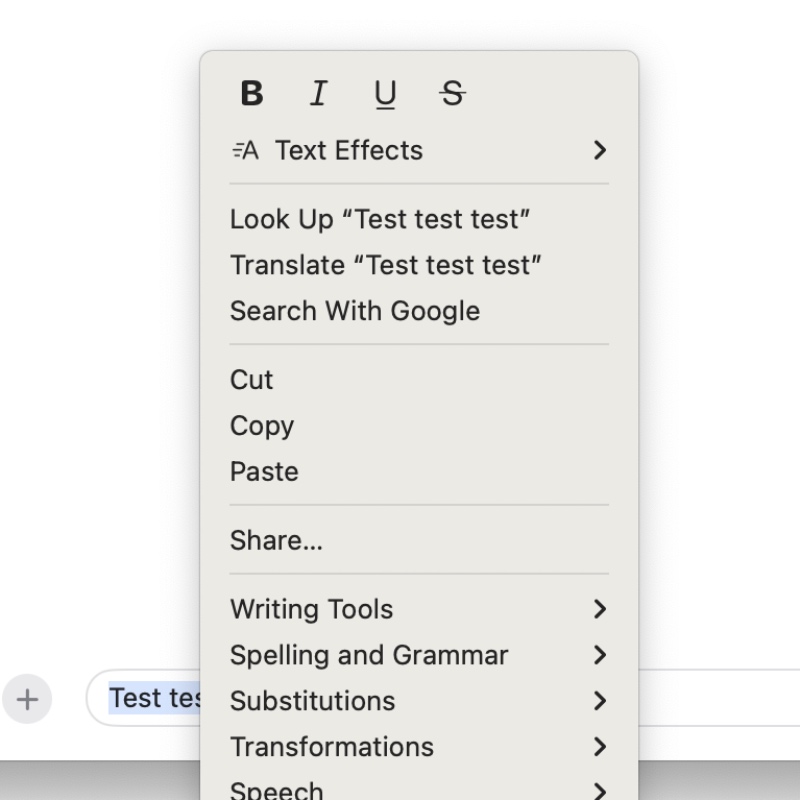800x800 pixels.
Task: Select Cut from the context menu
Action: 252,380
